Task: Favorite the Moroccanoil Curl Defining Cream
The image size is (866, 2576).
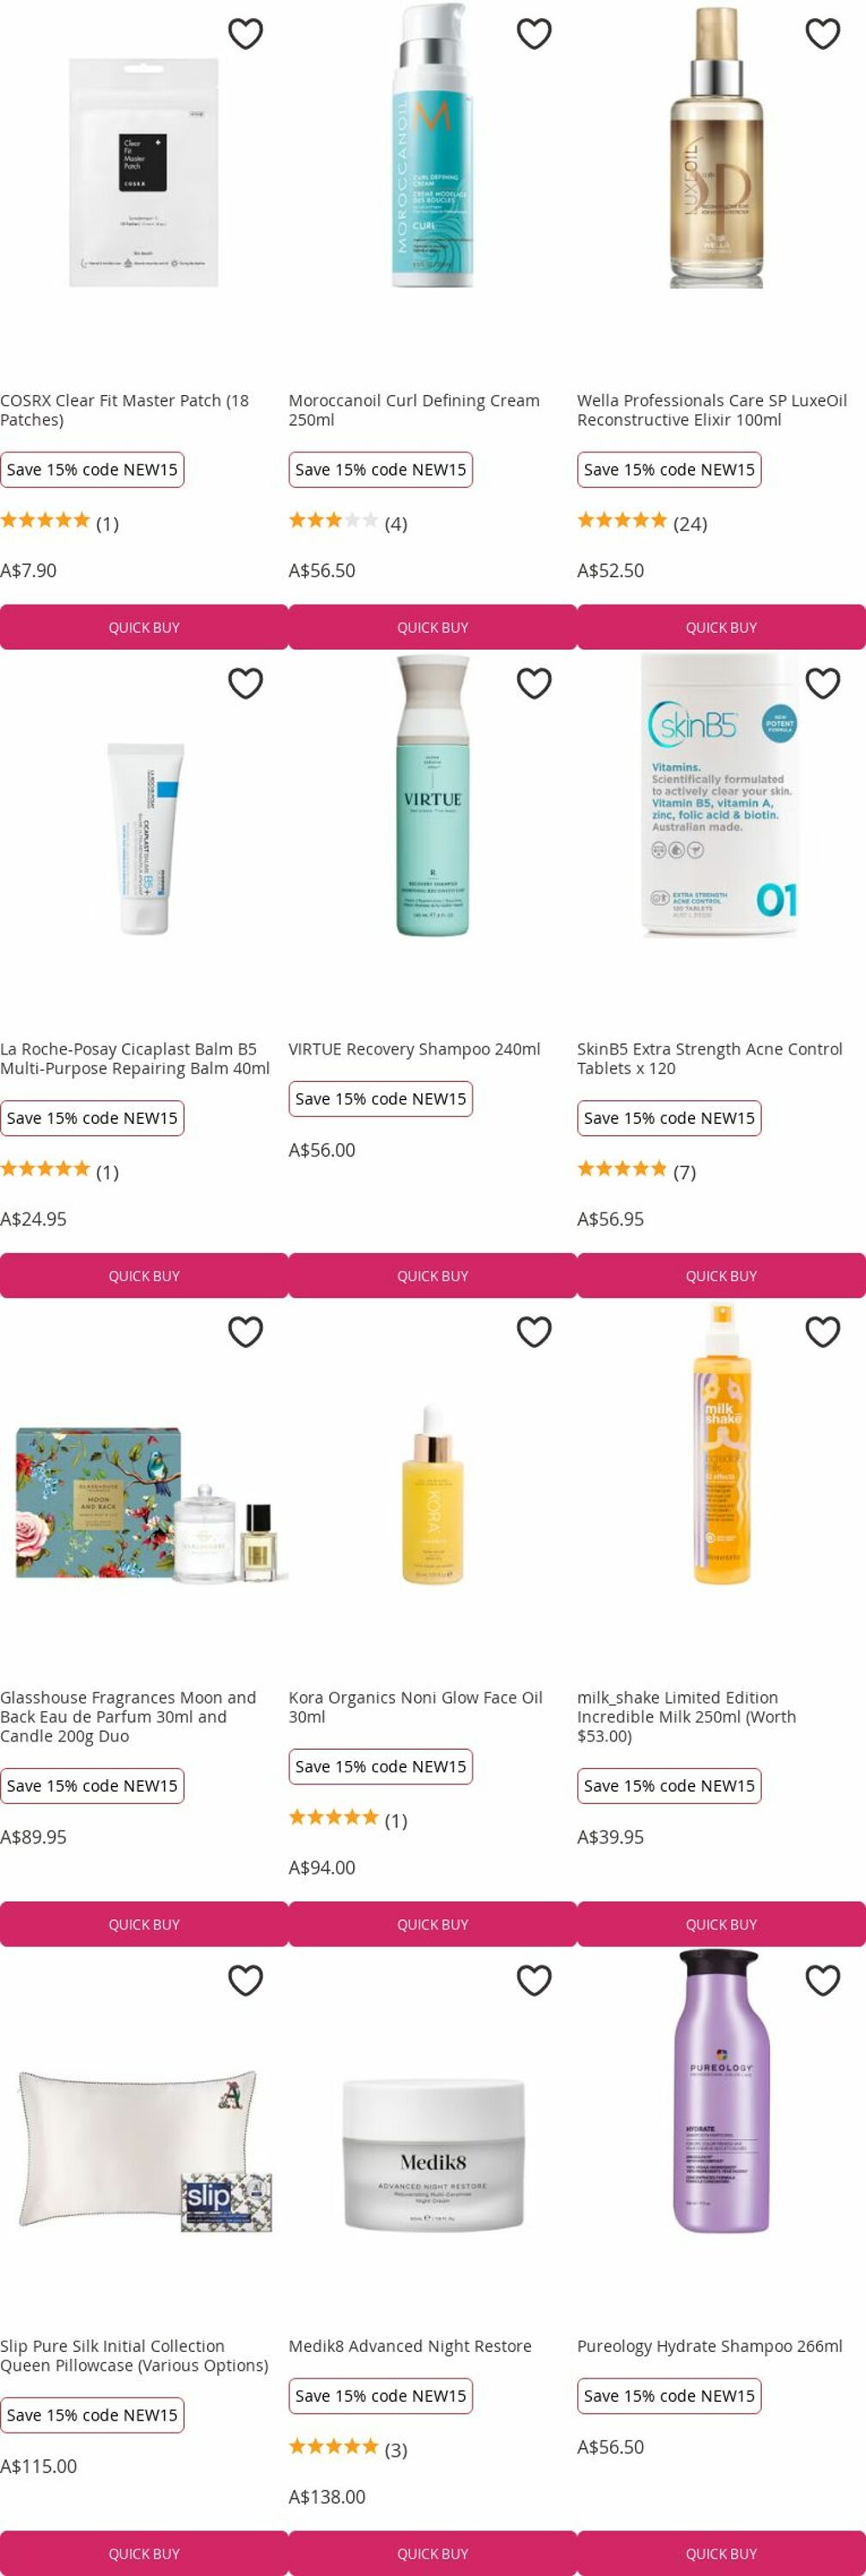Action: coord(534,34)
